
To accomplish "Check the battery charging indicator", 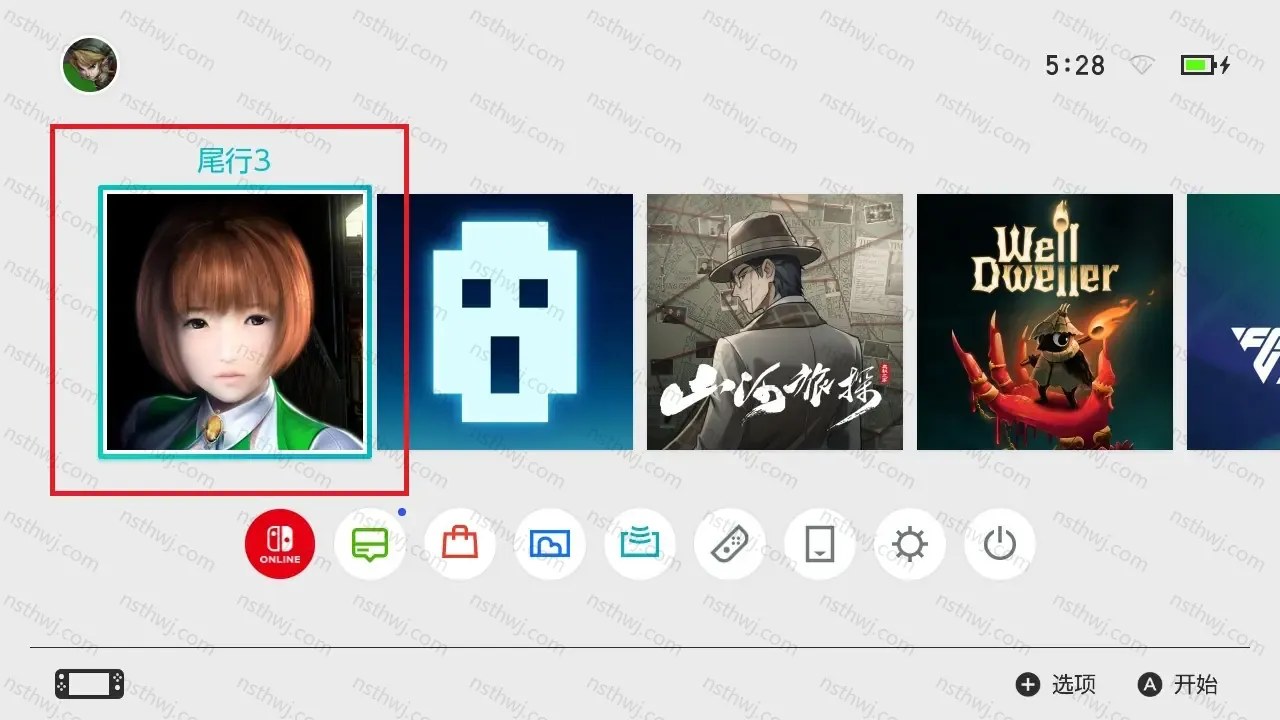I will tap(1205, 66).
